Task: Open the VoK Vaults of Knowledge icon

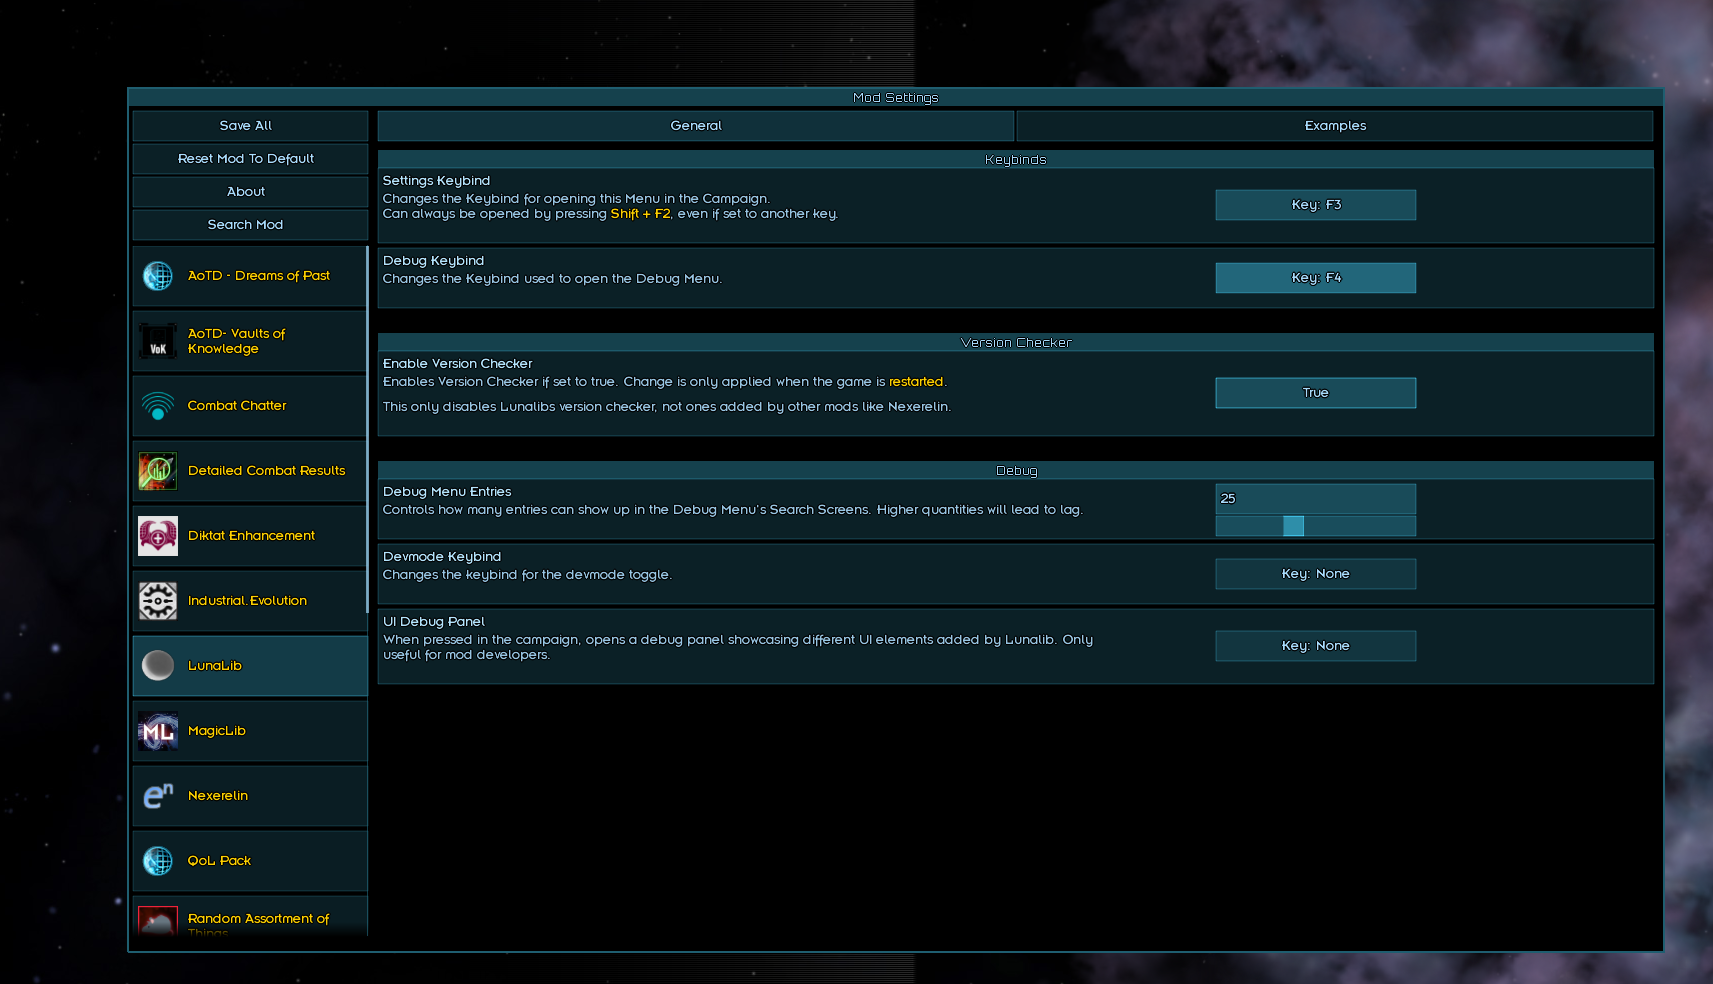Action: click(x=158, y=341)
